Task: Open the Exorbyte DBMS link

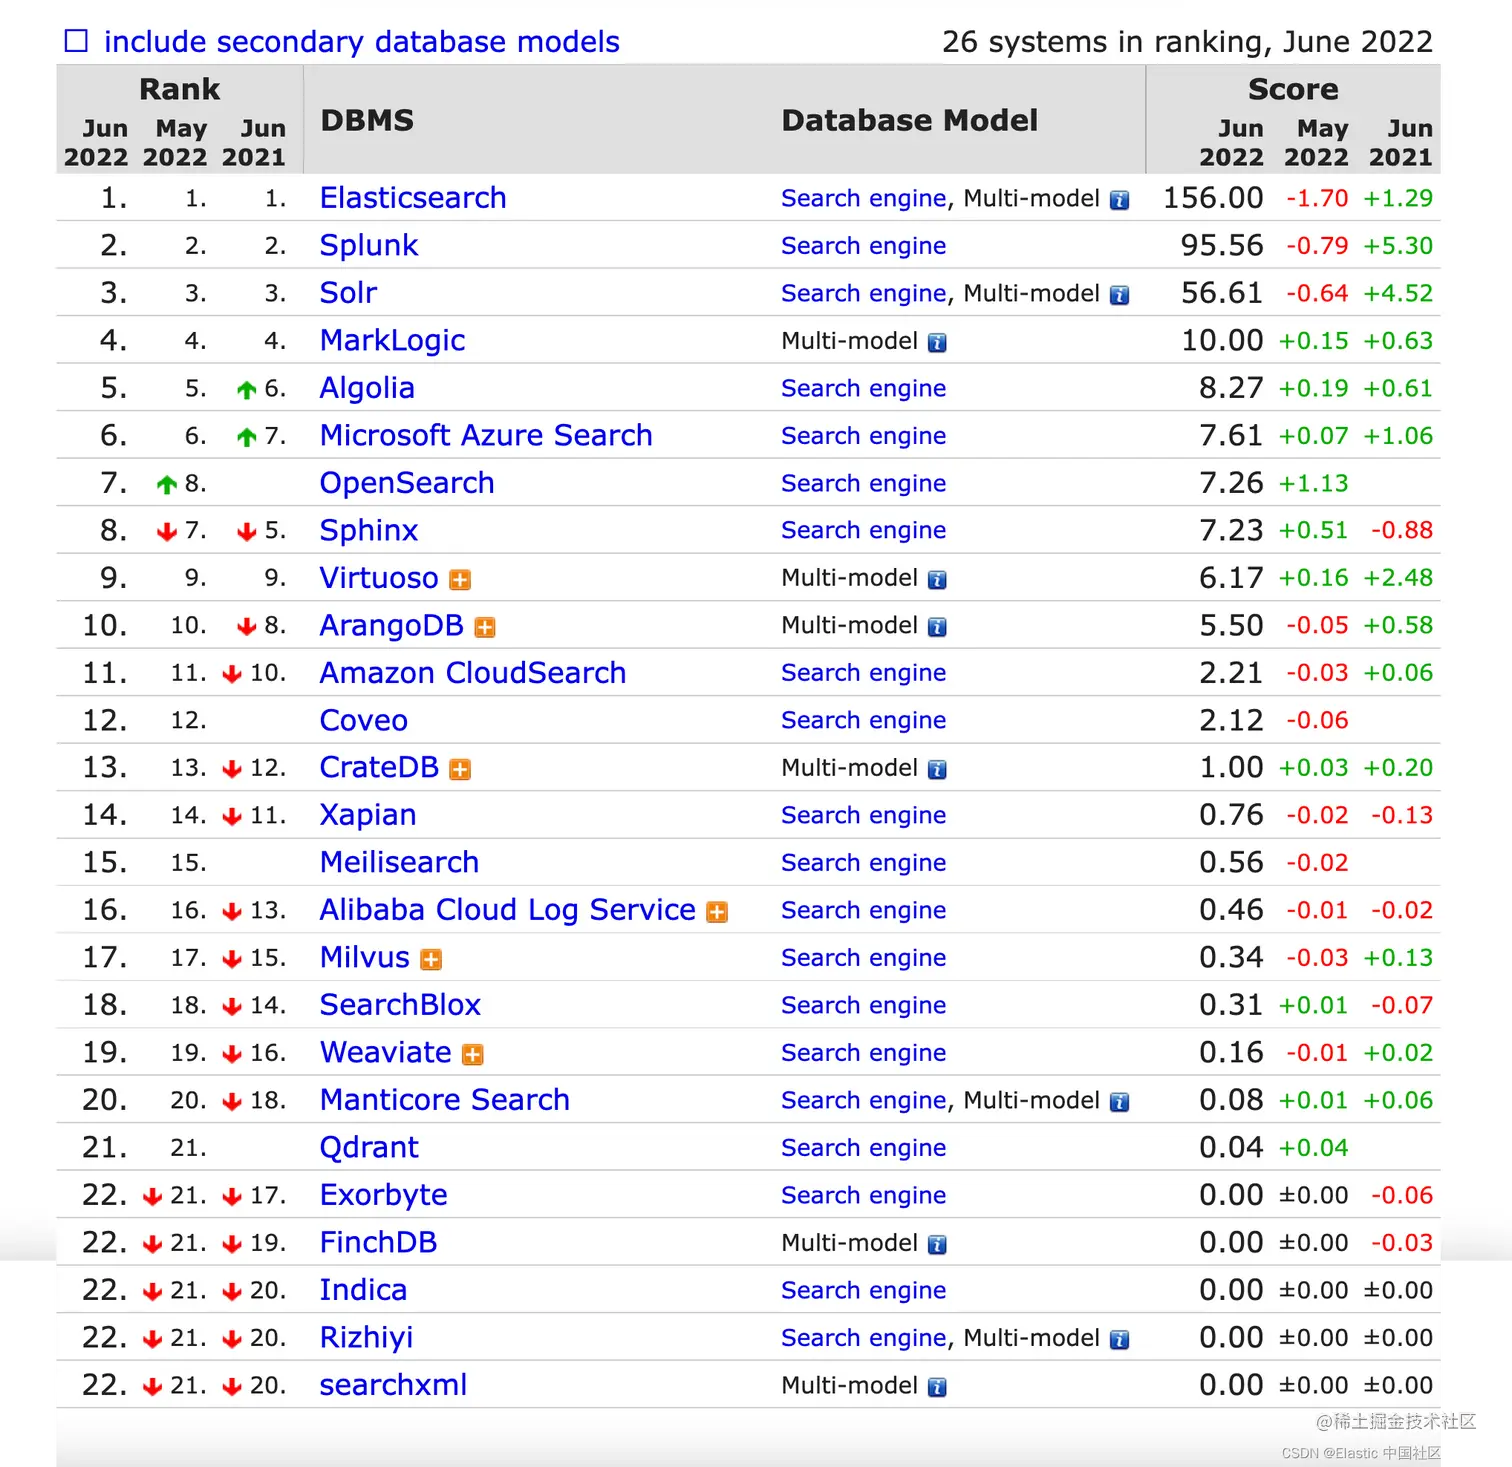Action: pyautogui.click(x=384, y=1196)
